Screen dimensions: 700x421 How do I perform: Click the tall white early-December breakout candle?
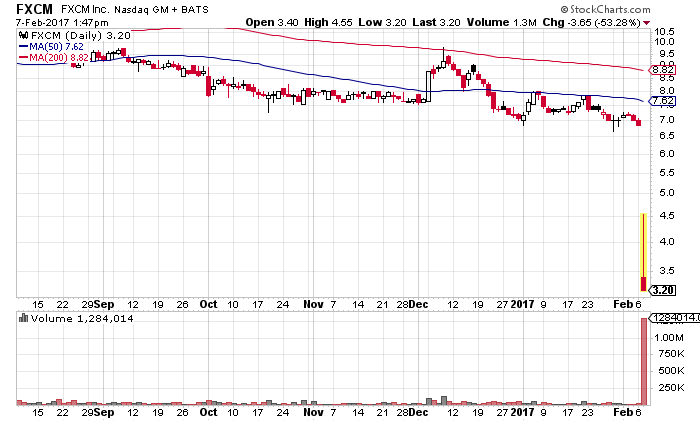click(429, 86)
